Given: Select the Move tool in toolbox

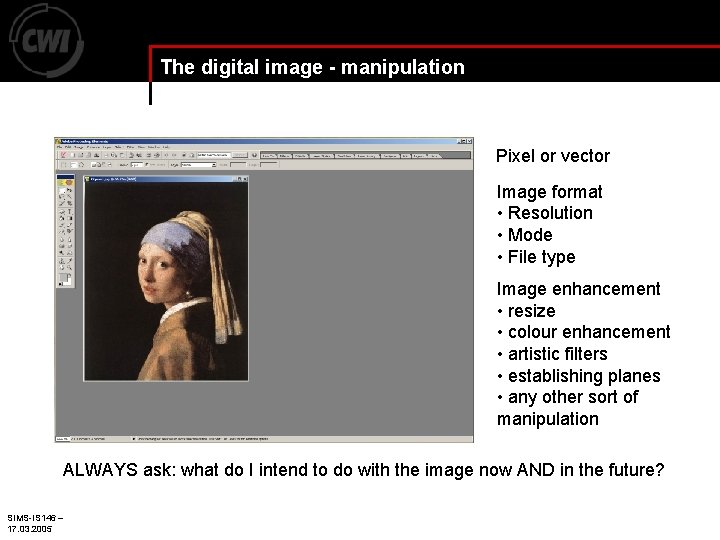Looking at the screenshot, I should [x=70, y=190].
